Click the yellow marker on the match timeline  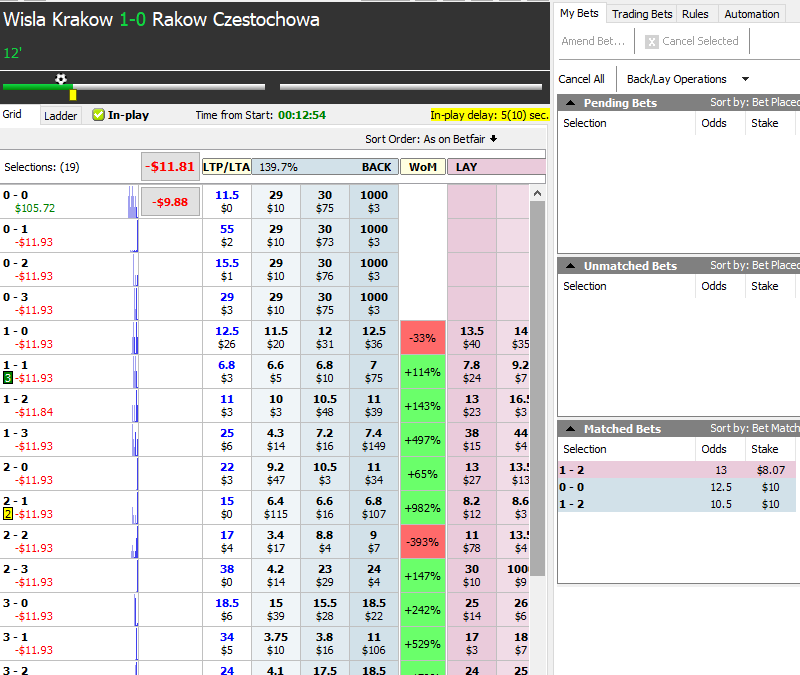73,95
